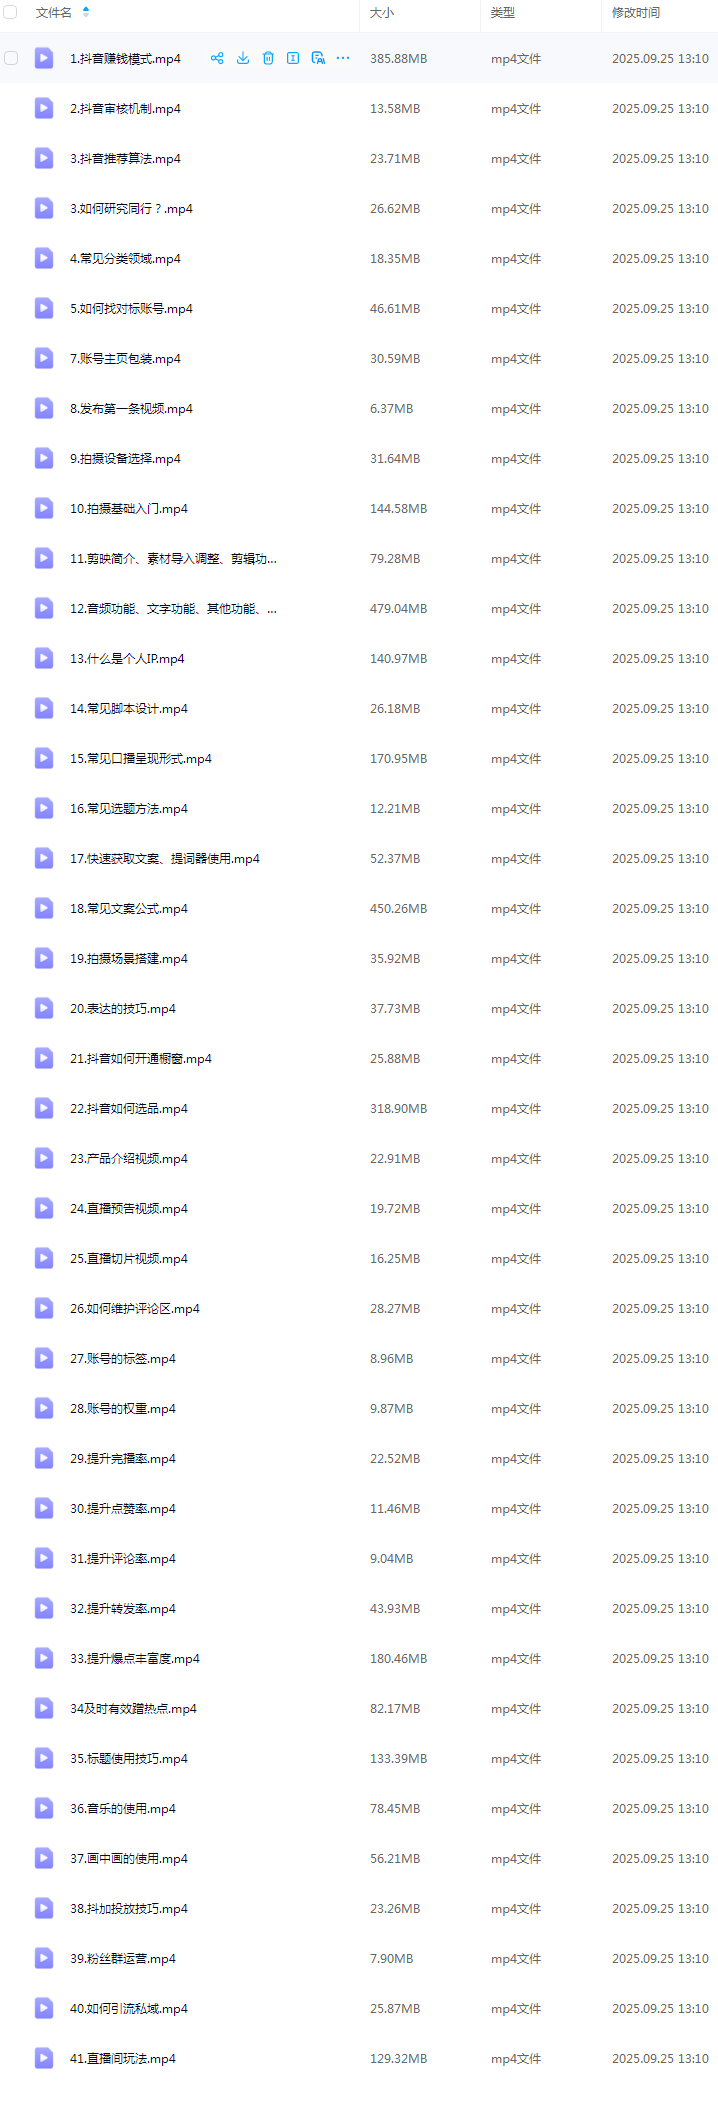Viewport: 718px width, 2108px height.
Task: Open 12.音频功能 truncated file name
Action: pyautogui.click(x=174, y=608)
